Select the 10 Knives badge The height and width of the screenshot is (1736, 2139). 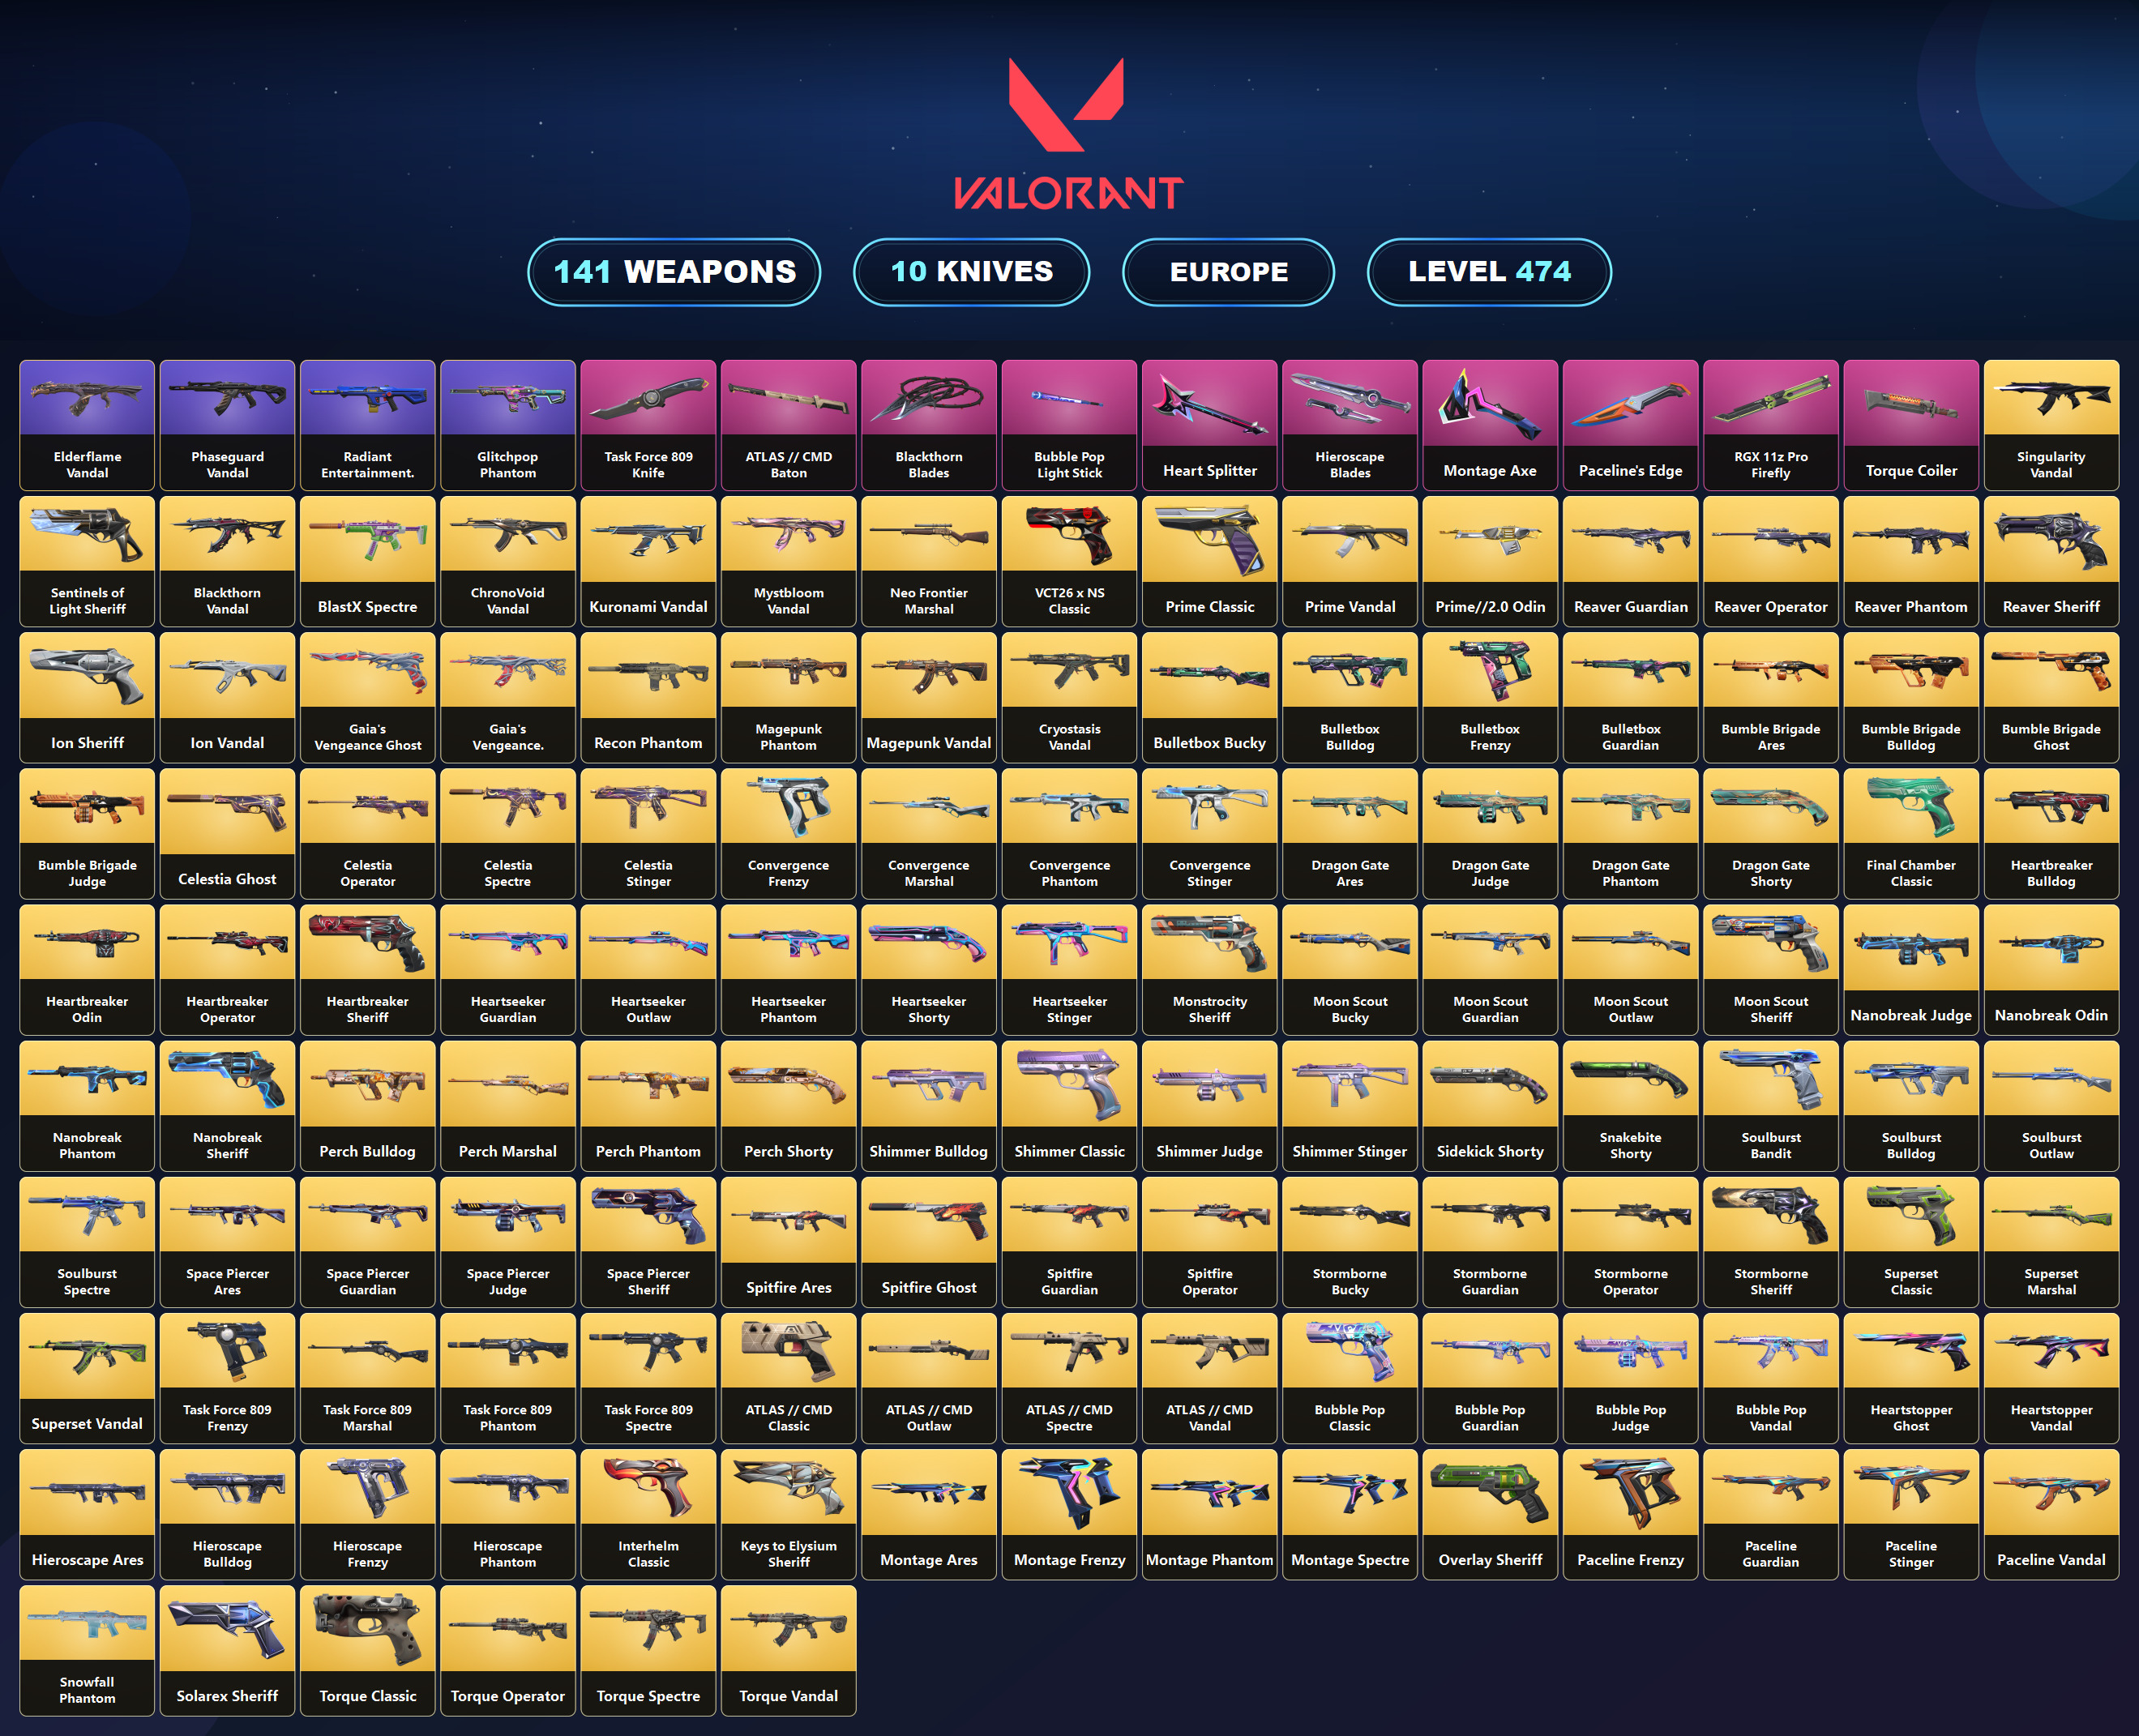(x=971, y=272)
